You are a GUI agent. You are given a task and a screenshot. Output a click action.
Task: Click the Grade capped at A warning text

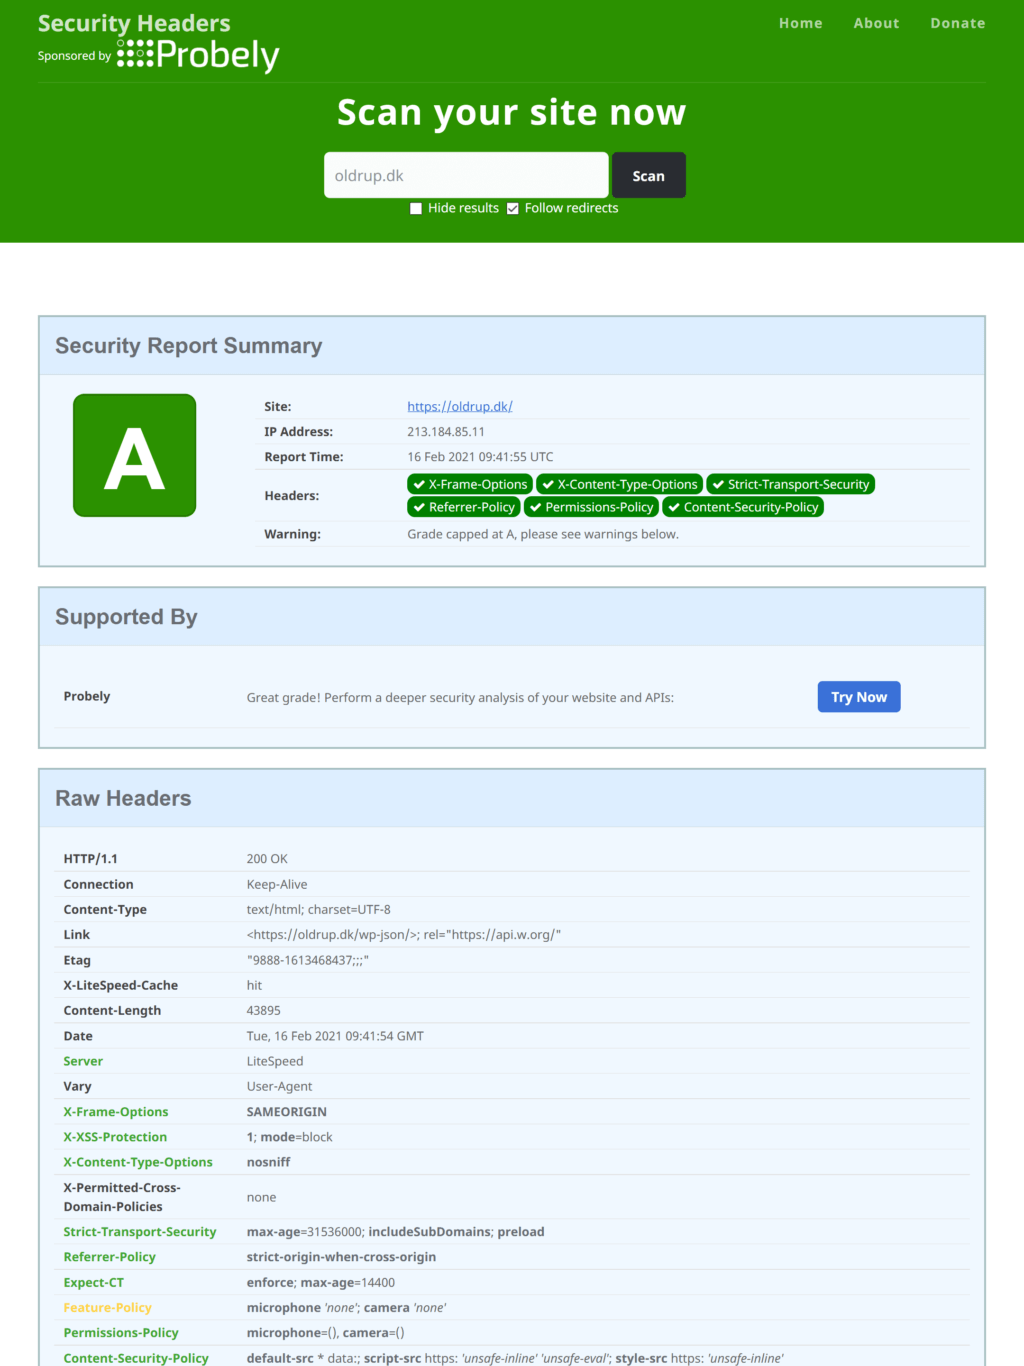tap(543, 534)
